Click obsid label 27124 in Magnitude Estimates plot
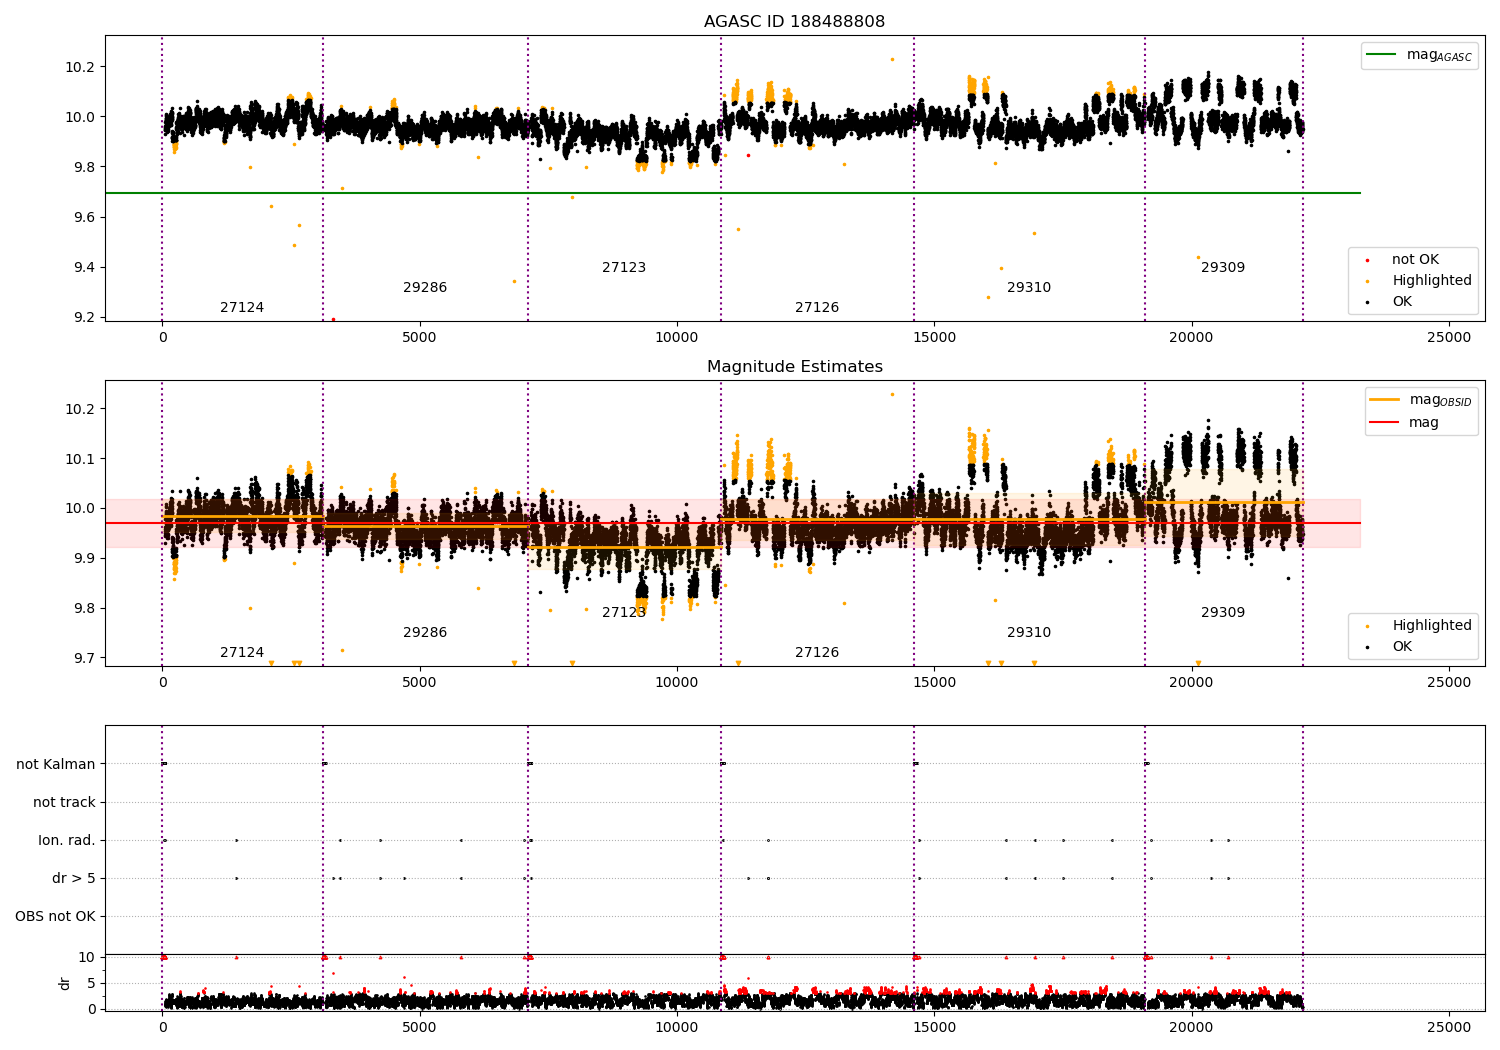This screenshot has width=1500, height=1050. tap(242, 653)
